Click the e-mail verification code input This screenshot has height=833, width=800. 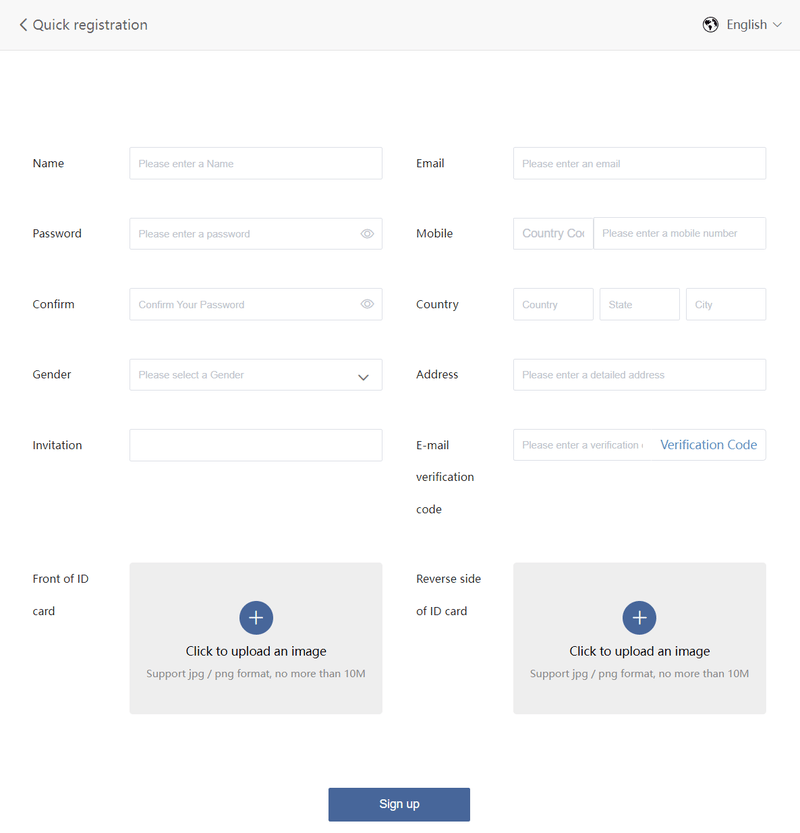coord(582,445)
